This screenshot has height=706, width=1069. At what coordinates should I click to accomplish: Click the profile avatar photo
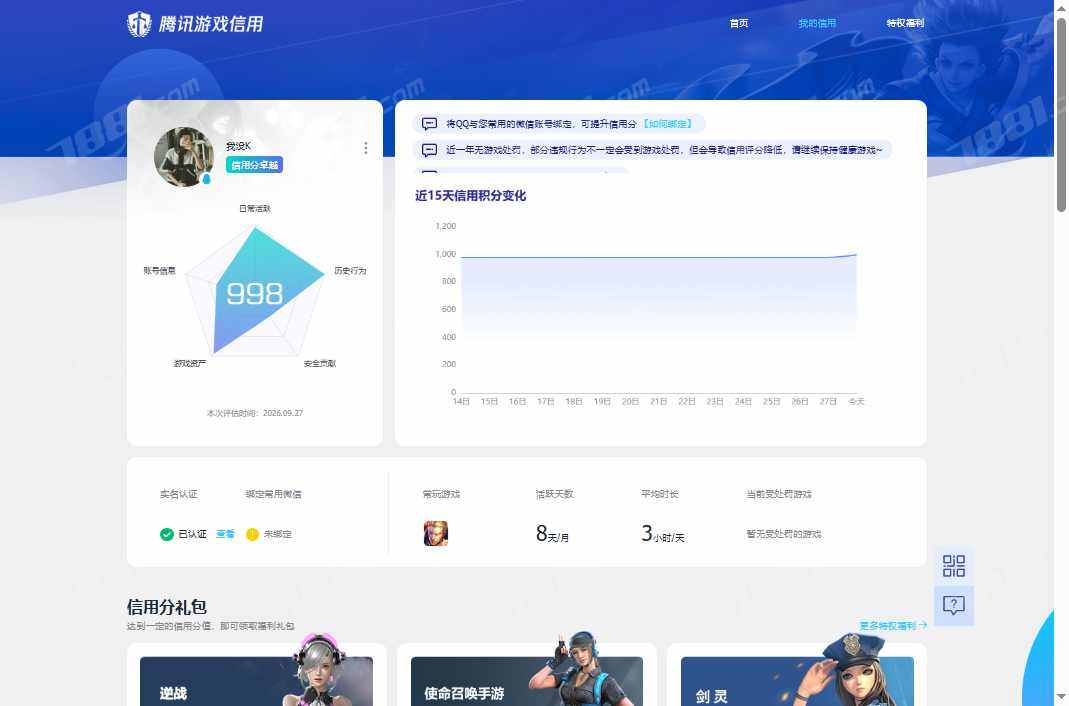(x=183, y=157)
